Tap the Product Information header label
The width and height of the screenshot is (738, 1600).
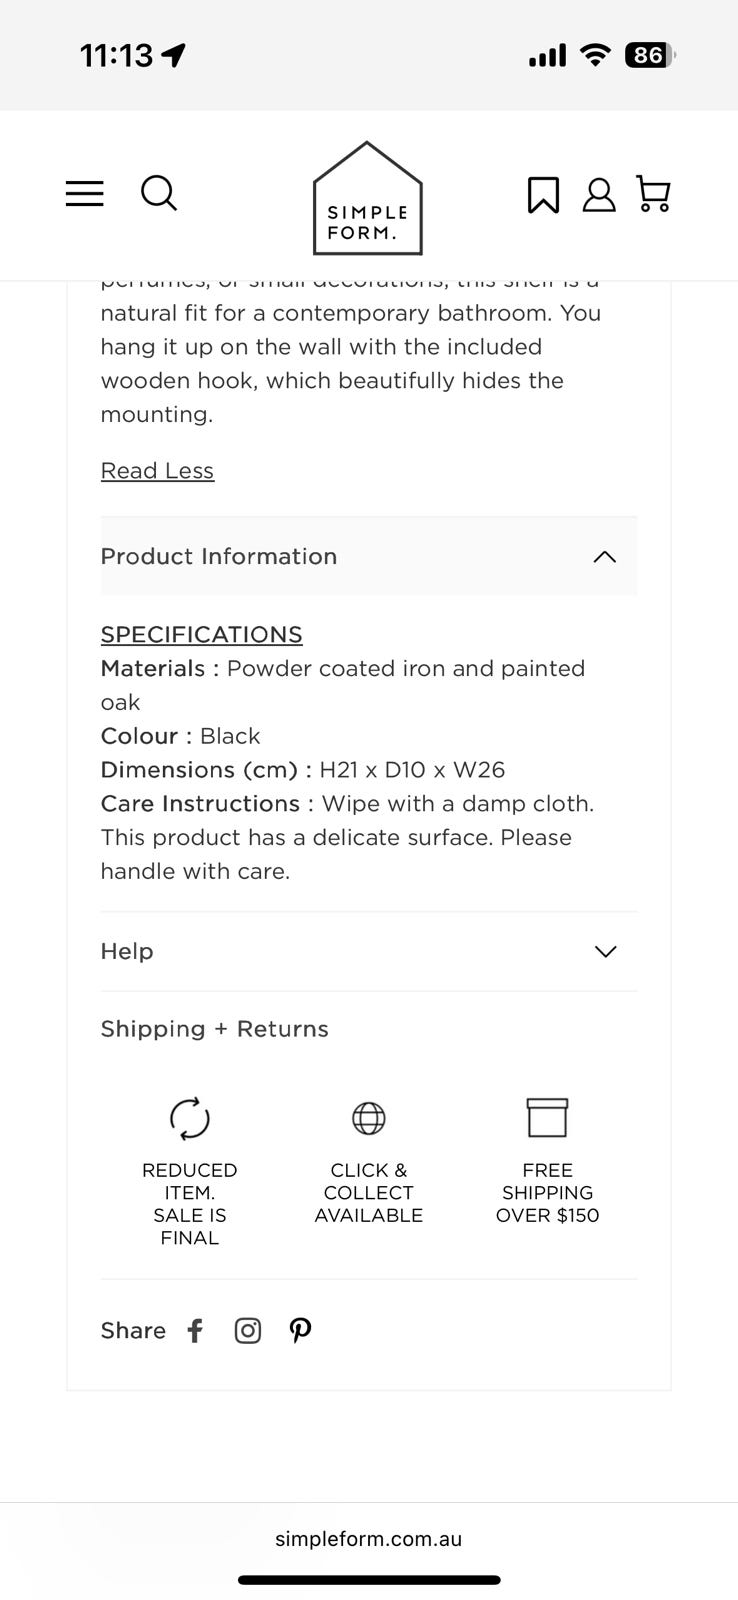[219, 557]
